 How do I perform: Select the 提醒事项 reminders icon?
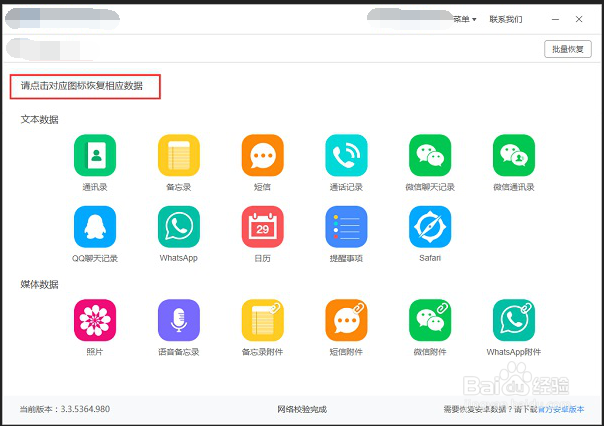click(x=346, y=226)
